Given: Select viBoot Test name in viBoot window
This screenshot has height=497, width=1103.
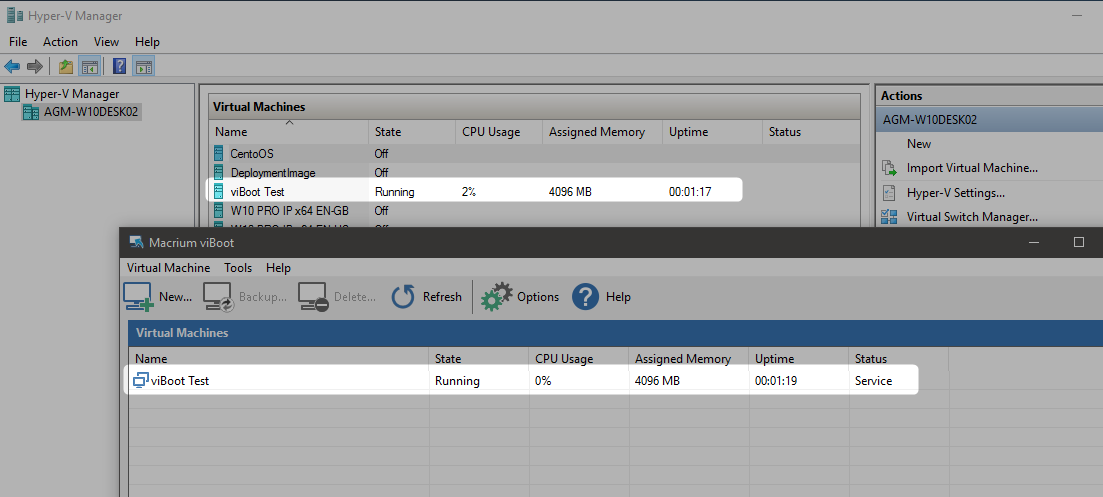Looking at the screenshot, I should point(180,381).
